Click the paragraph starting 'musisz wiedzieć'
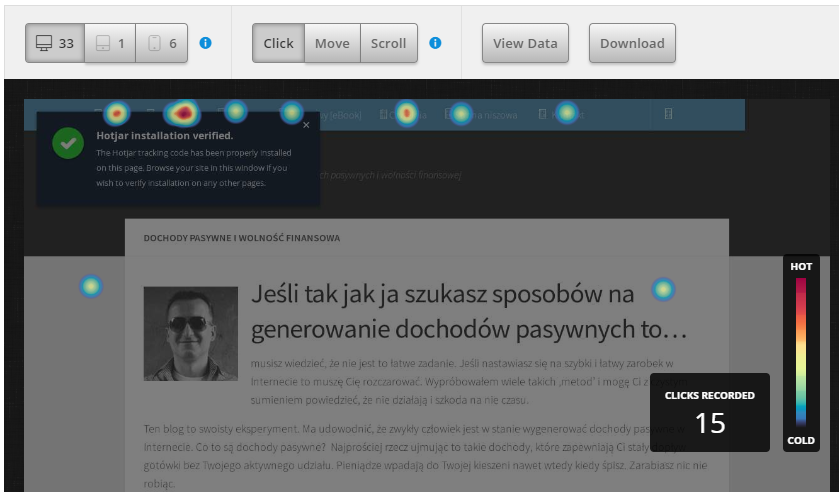 click(x=469, y=381)
